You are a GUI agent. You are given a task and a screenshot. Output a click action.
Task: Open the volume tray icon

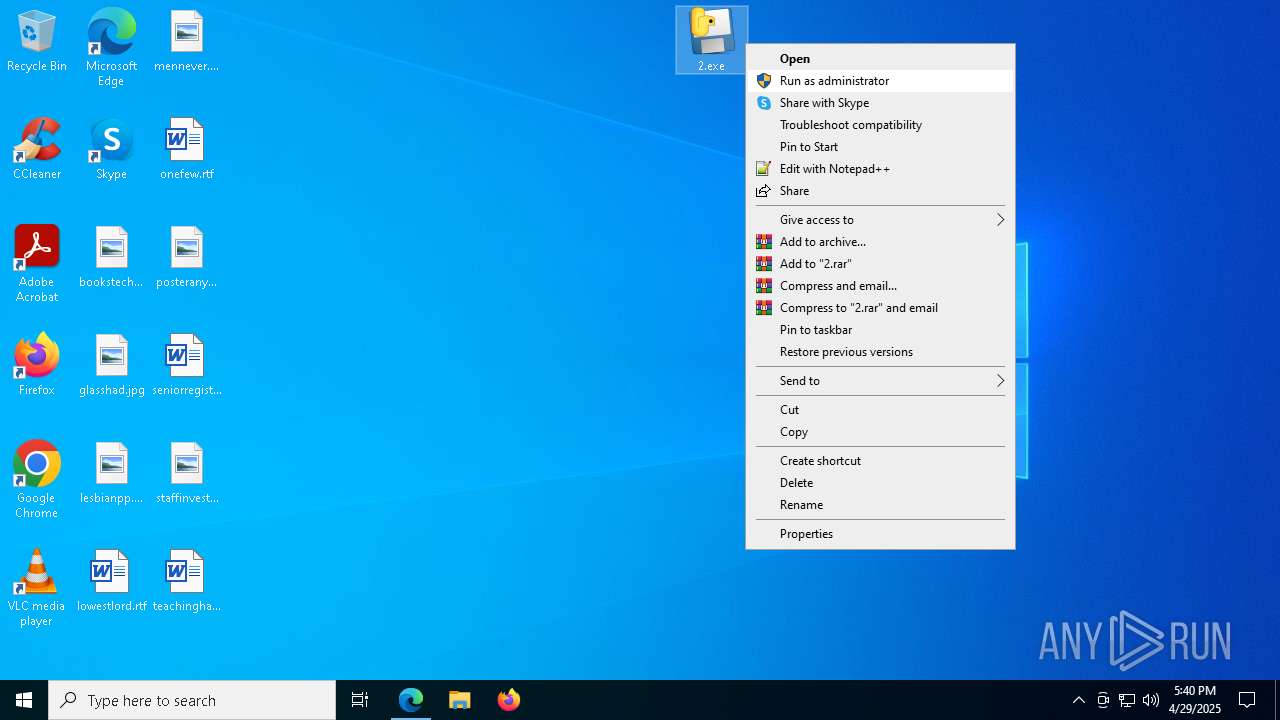[x=1151, y=700]
